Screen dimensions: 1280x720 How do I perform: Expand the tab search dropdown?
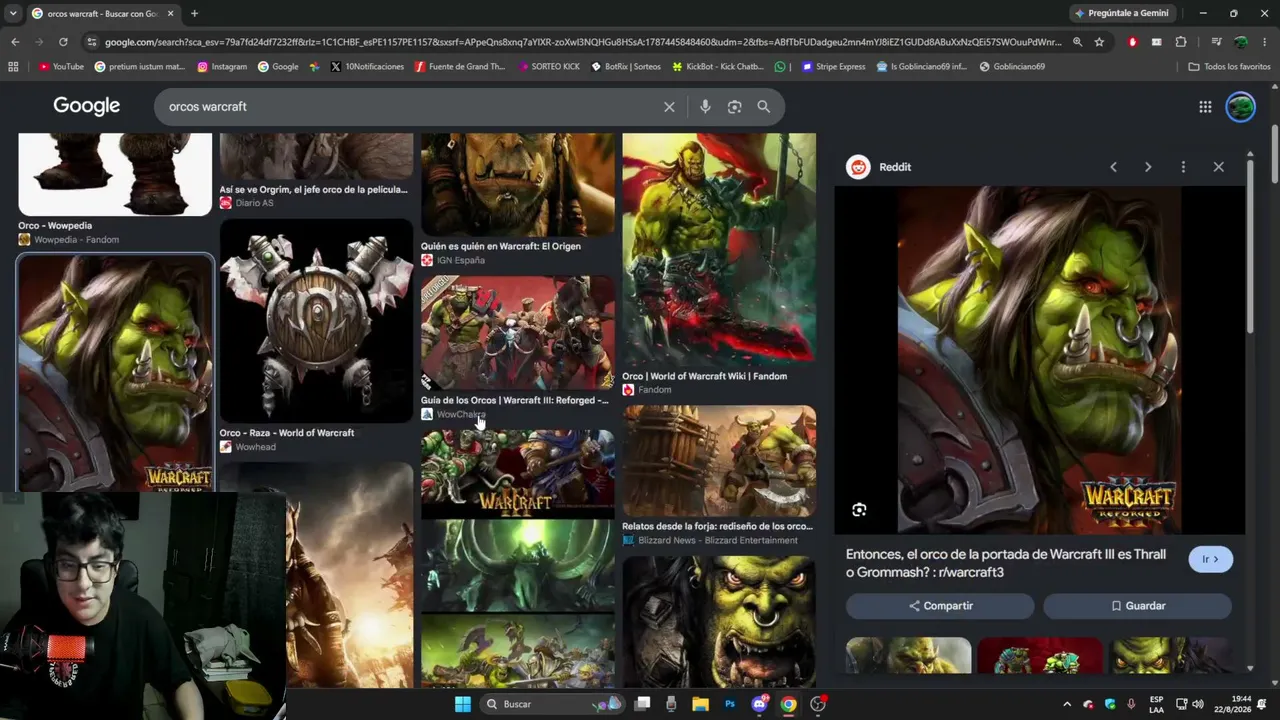point(12,14)
